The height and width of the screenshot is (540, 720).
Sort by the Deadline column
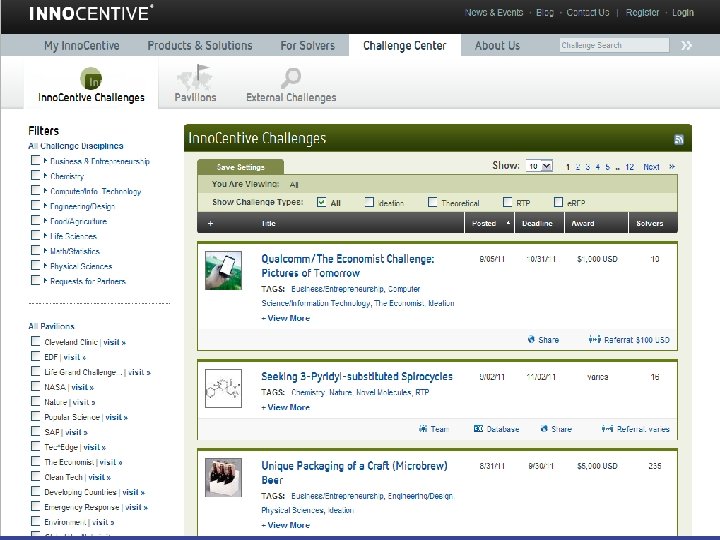point(539,223)
